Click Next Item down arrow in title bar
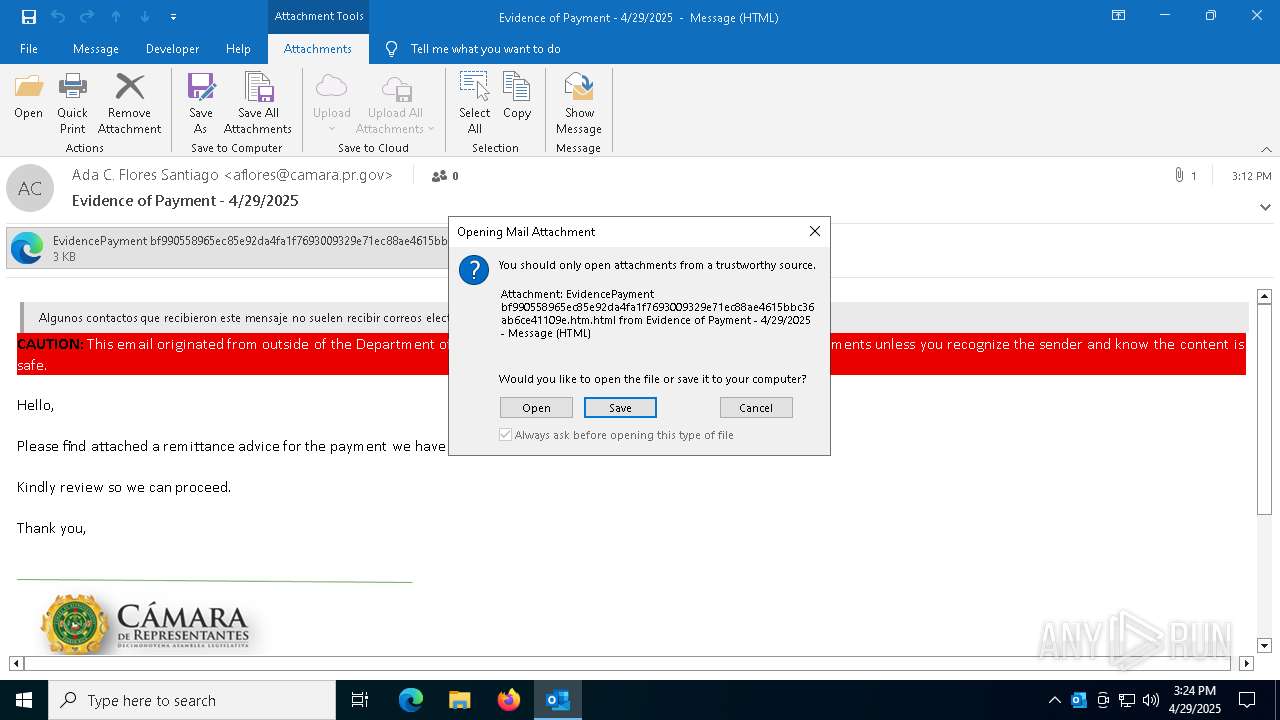Screen dimensions: 1280x720 pos(144,17)
